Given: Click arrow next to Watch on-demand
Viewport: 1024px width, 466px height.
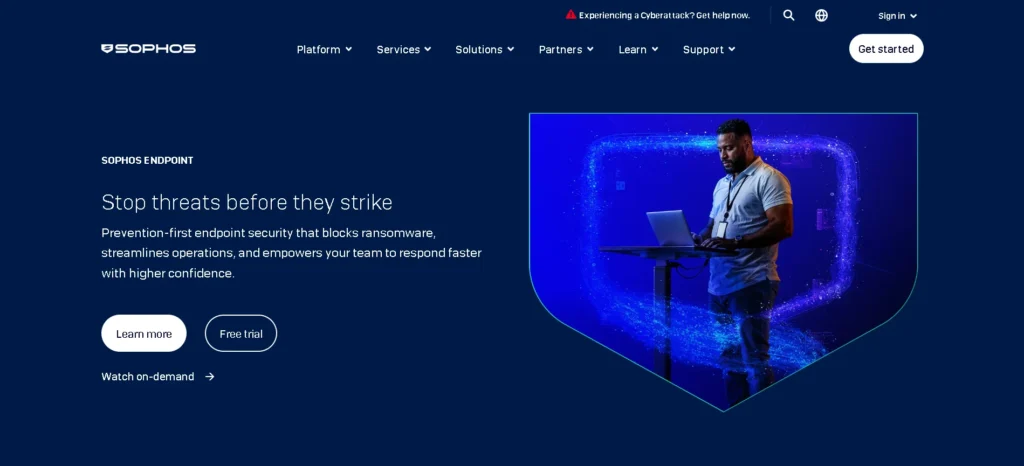Looking at the screenshot, I should (210, 377).
